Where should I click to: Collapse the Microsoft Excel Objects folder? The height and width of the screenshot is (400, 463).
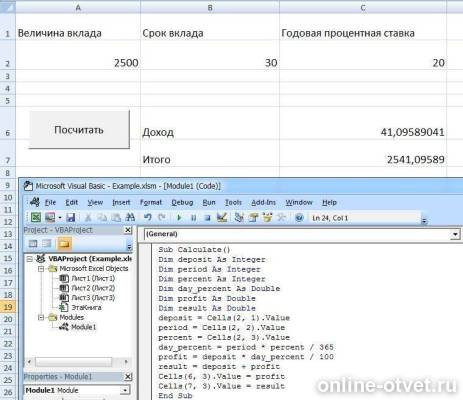point(41,269)
